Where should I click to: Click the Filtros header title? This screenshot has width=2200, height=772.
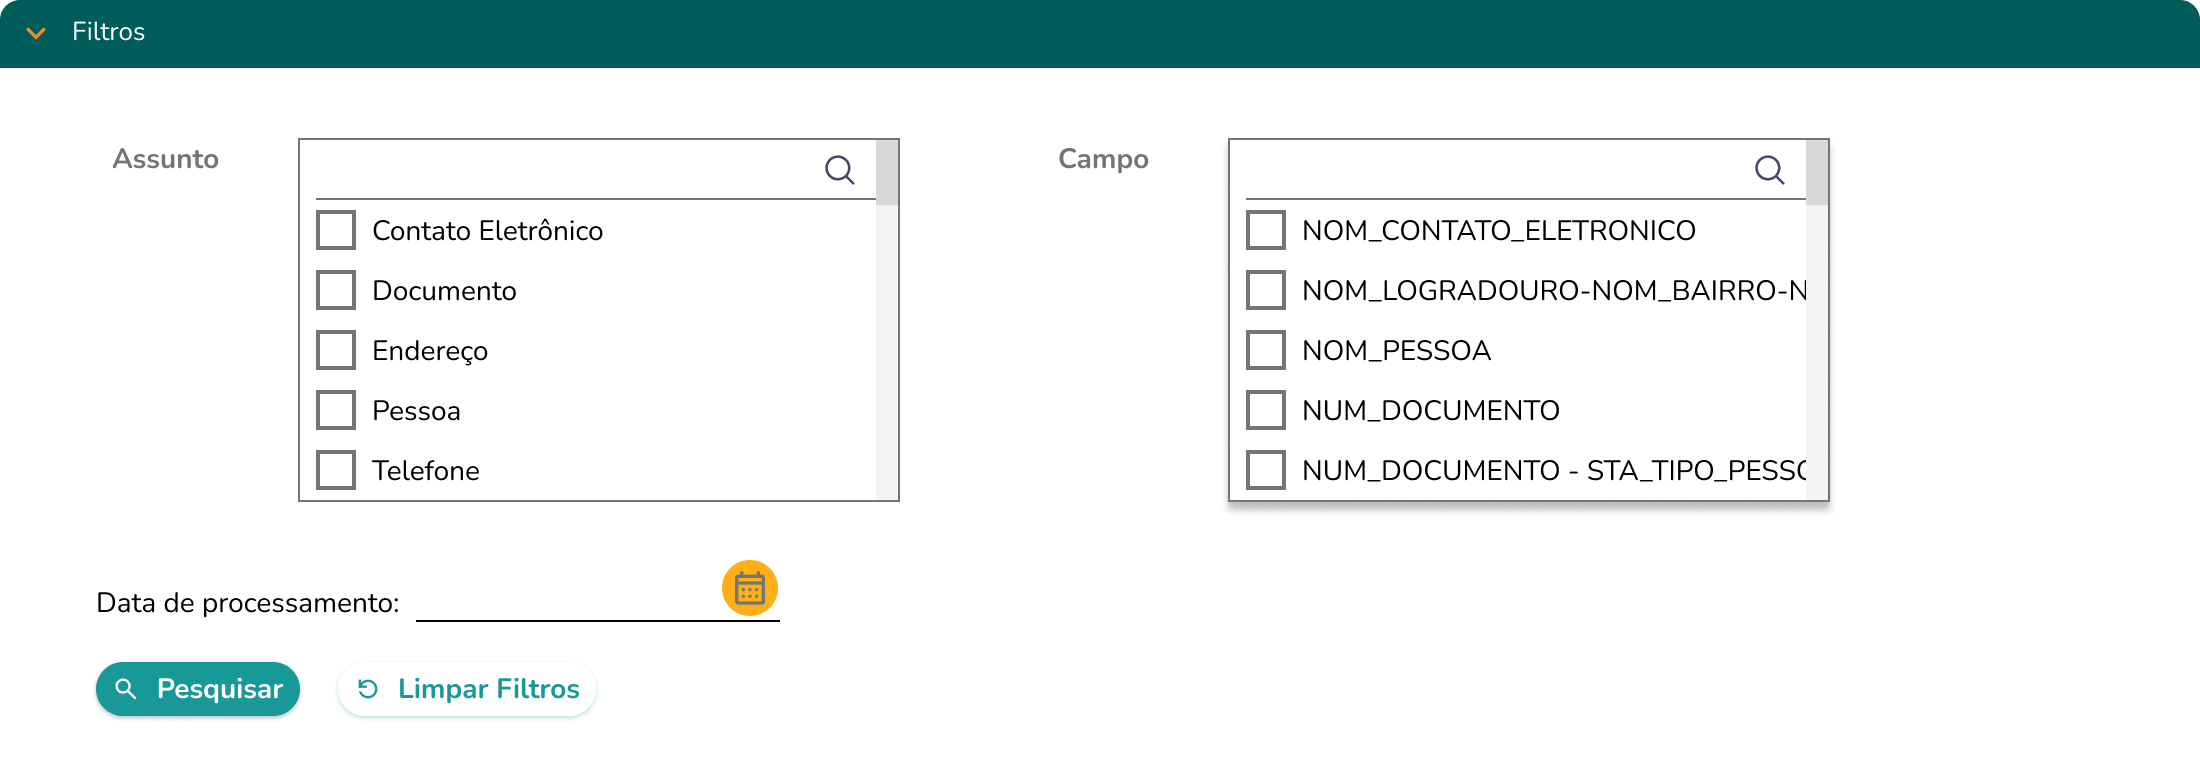click(x=108, y=32)
